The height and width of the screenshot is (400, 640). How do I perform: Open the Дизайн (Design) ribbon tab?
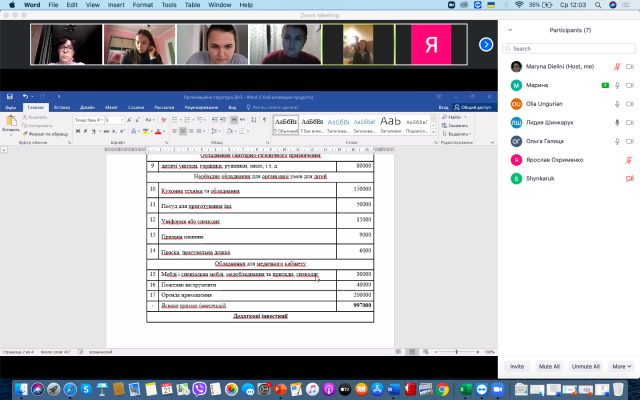tap(87, 107)
